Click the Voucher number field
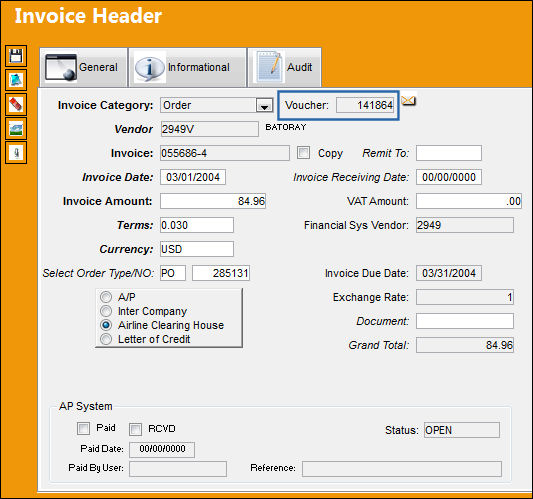The height and width of the screenshot is (499, 533). coord(365,105)
